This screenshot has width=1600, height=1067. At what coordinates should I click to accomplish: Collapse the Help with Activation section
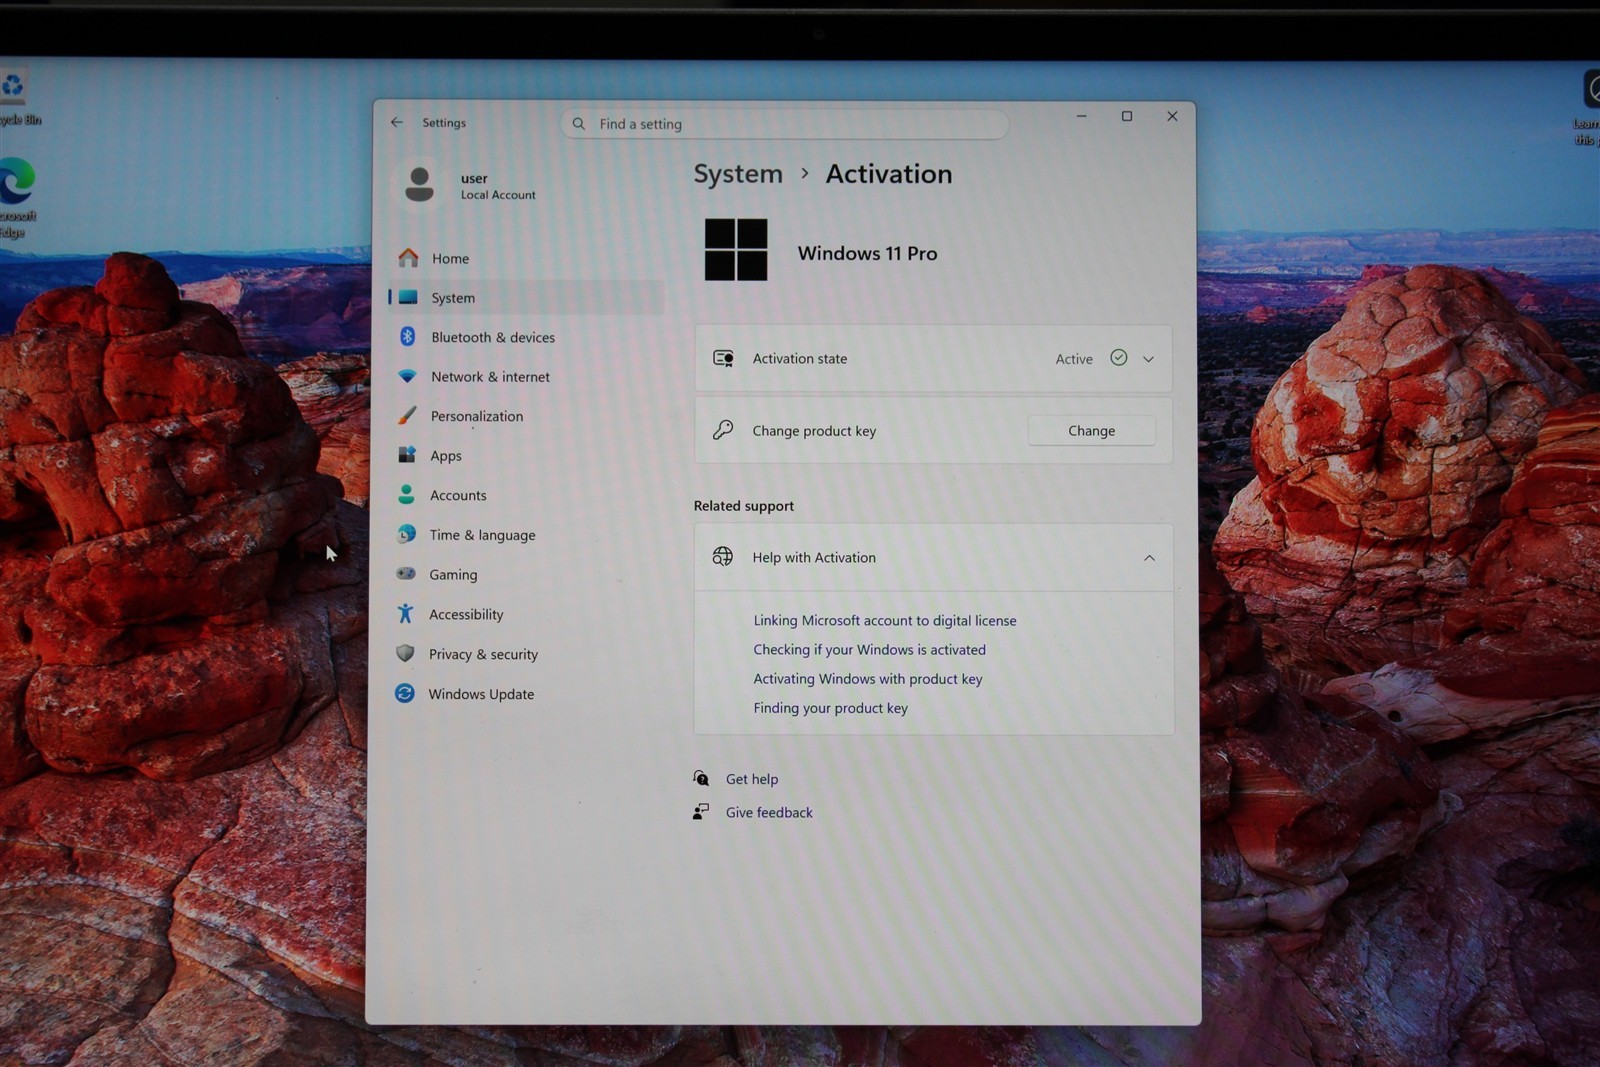pyautogui.click(x=1149, y=558)
